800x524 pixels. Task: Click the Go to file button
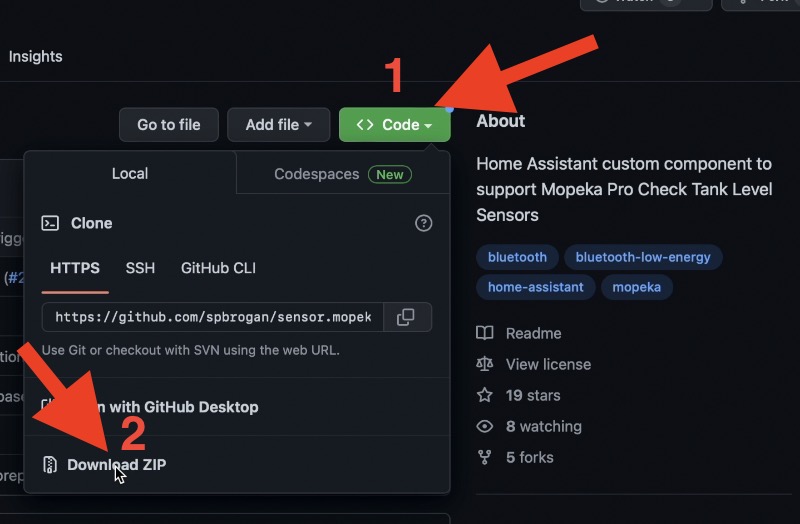tap(169, 124)
